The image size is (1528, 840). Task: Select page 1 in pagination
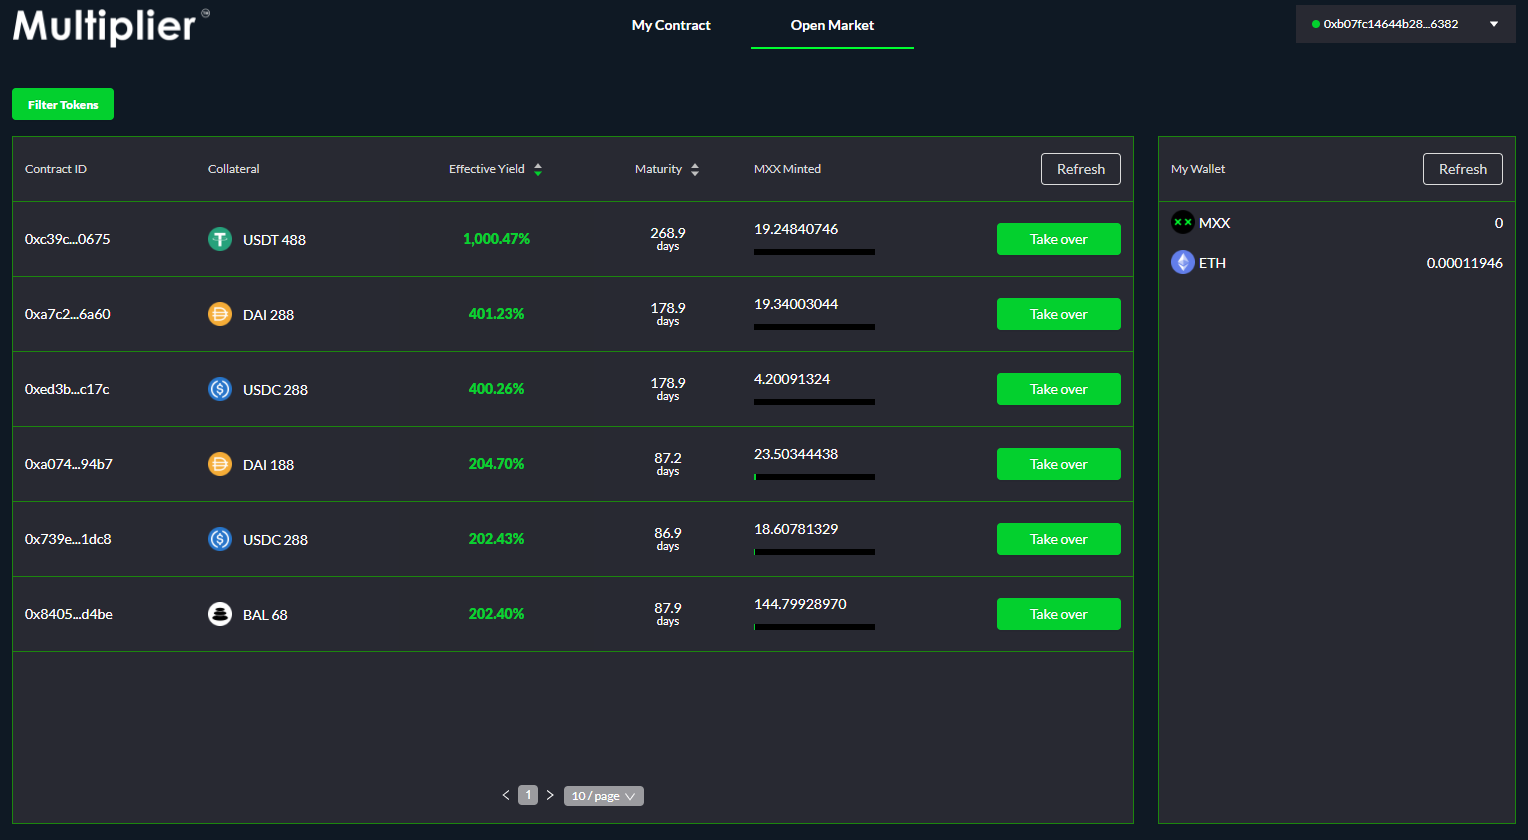click(528, 795)
